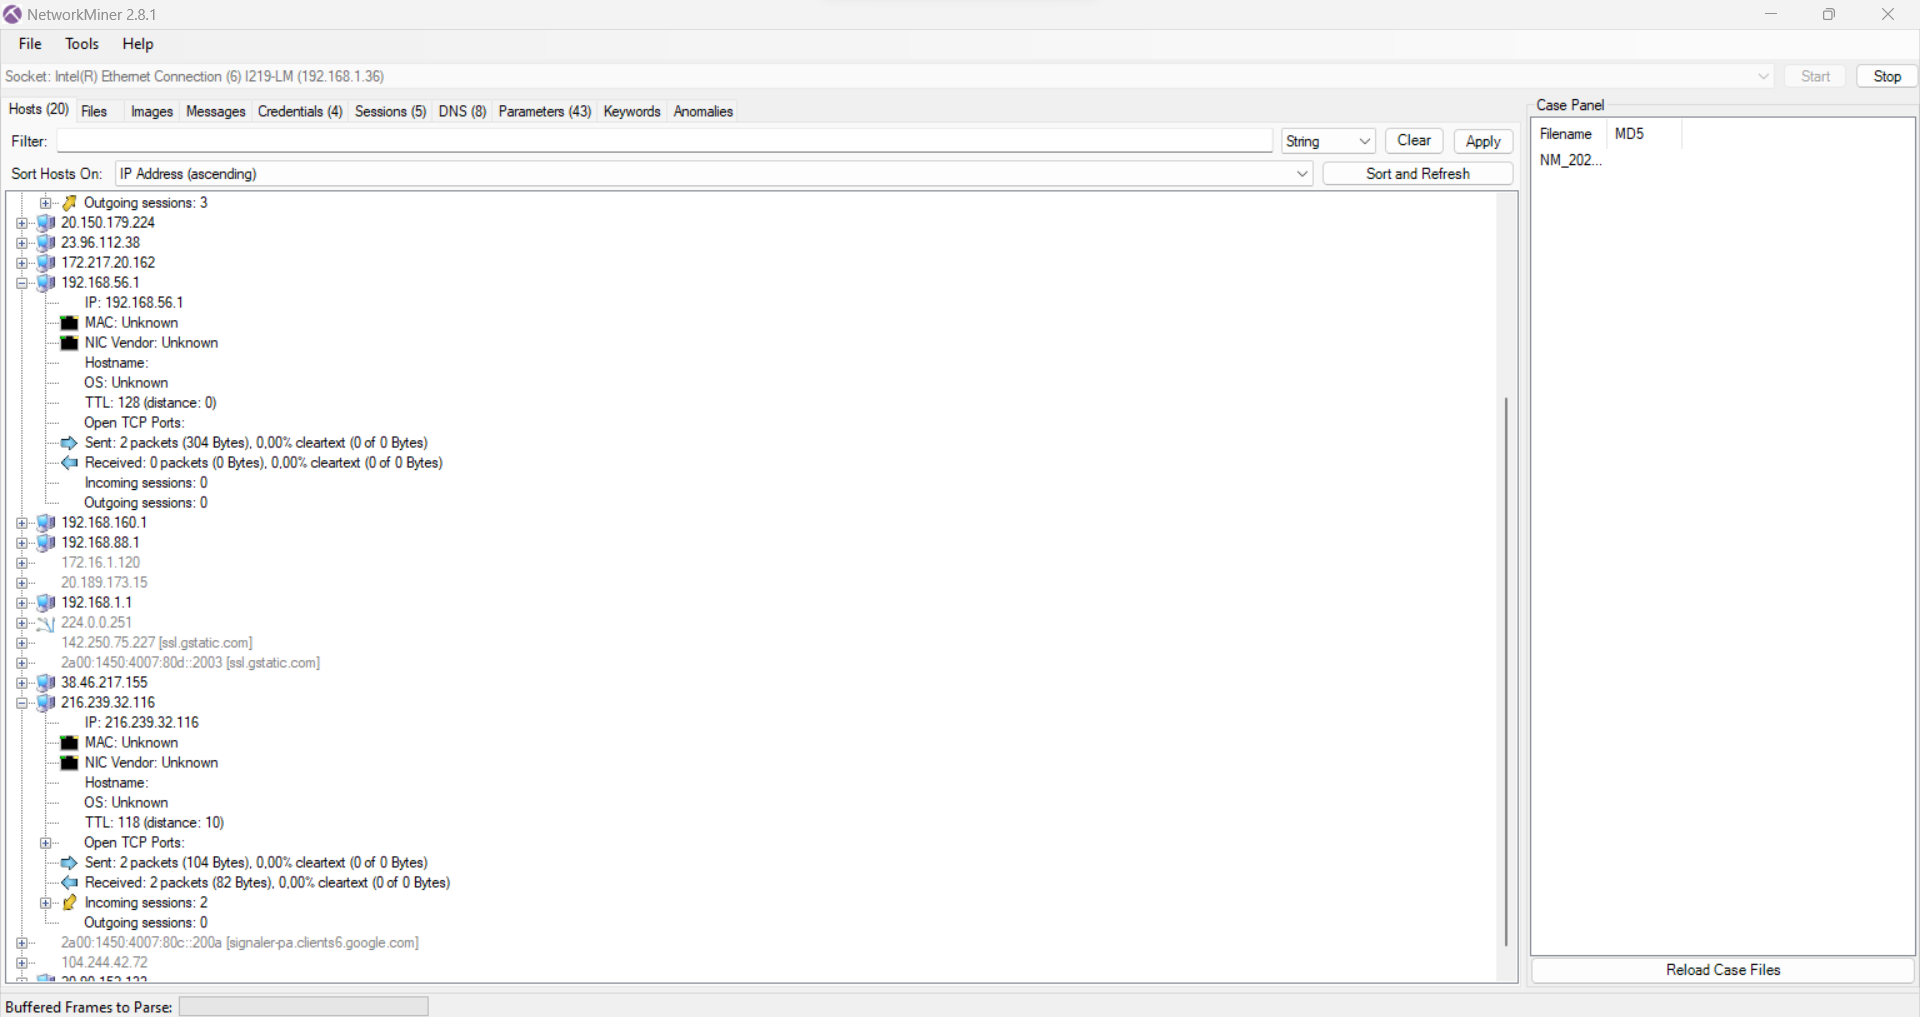This screenshot has width=1920, height=1017.
Task: Click the Reload Case Files button
Action: pyautogui.click(x=1722, y=970)
